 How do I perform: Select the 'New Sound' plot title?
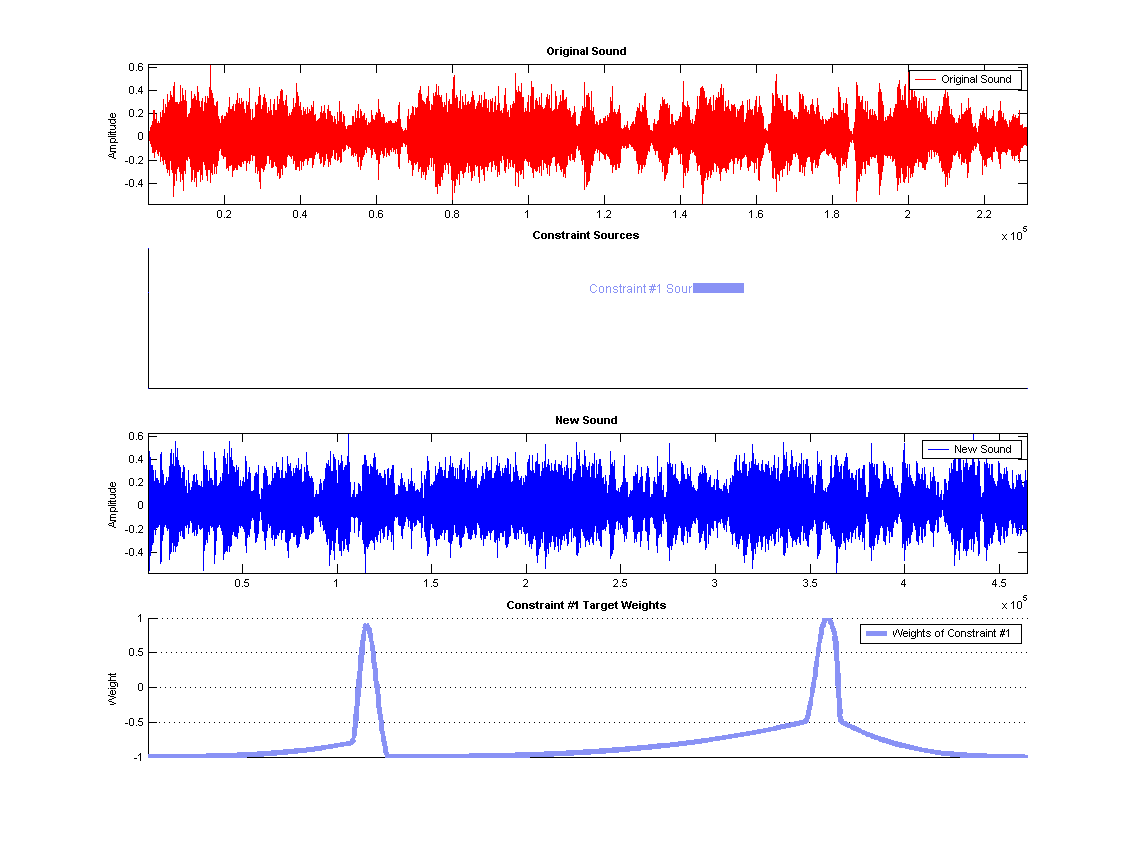[586, 420]
